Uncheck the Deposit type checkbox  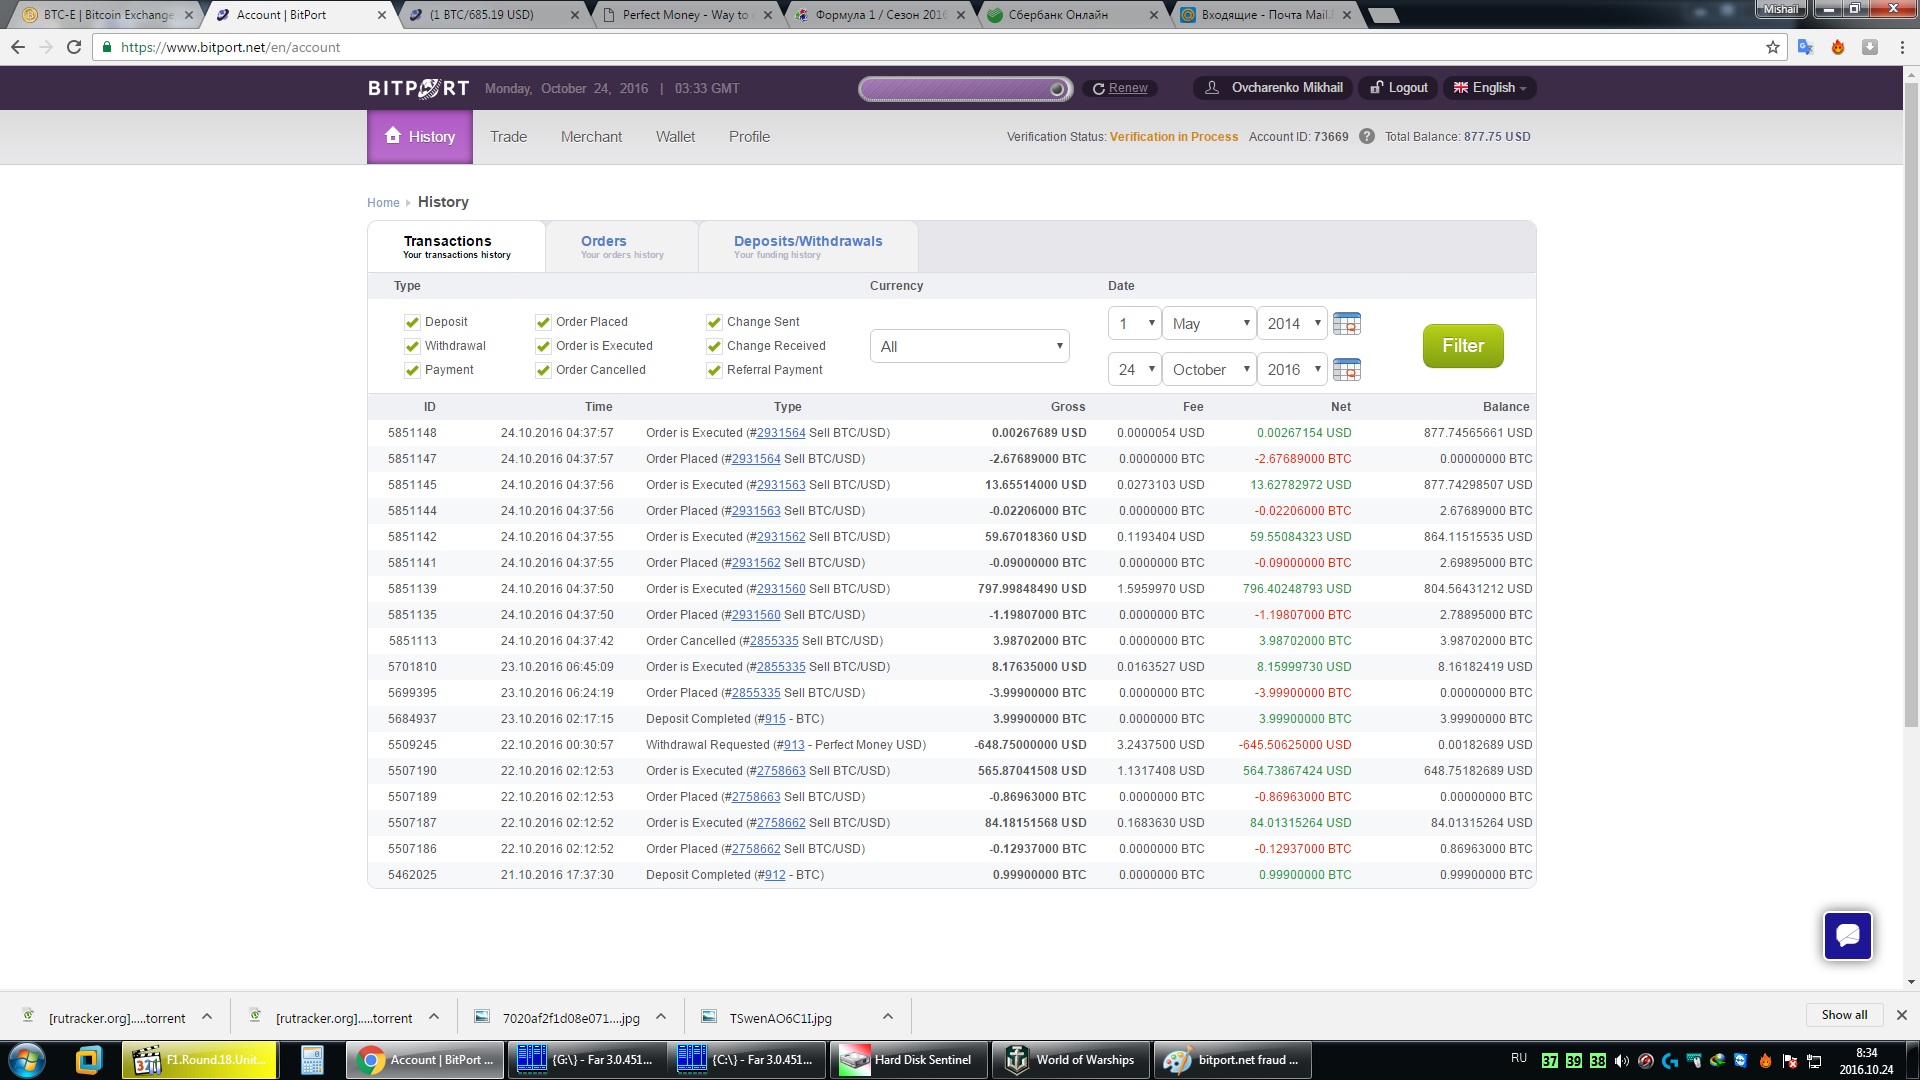point(412,322)
